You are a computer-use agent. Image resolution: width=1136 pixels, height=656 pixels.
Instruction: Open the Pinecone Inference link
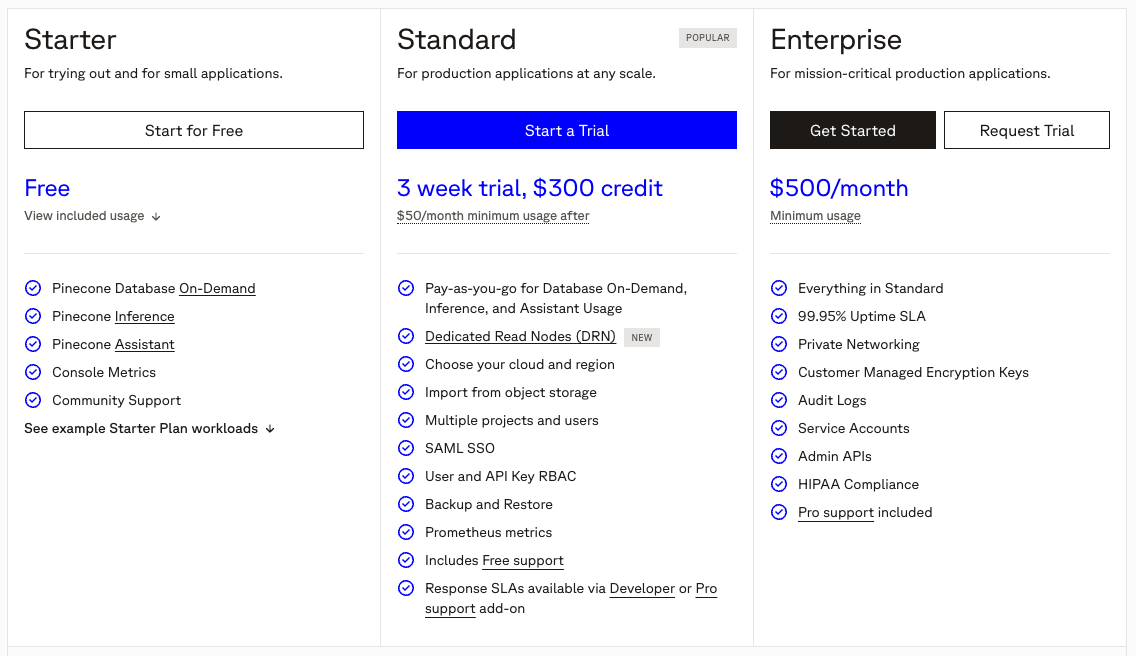click(x=144, y=316)
